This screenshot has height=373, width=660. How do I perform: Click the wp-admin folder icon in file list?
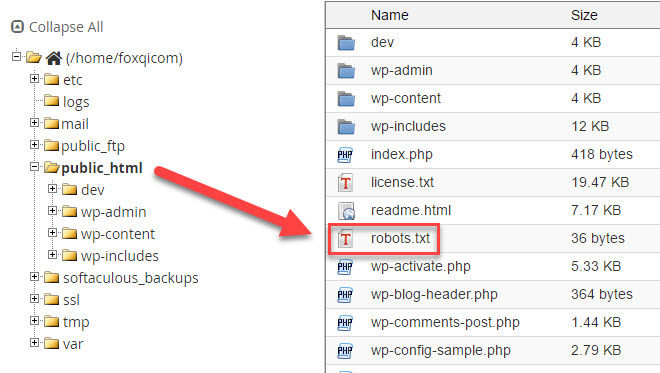tap(346, 71)
